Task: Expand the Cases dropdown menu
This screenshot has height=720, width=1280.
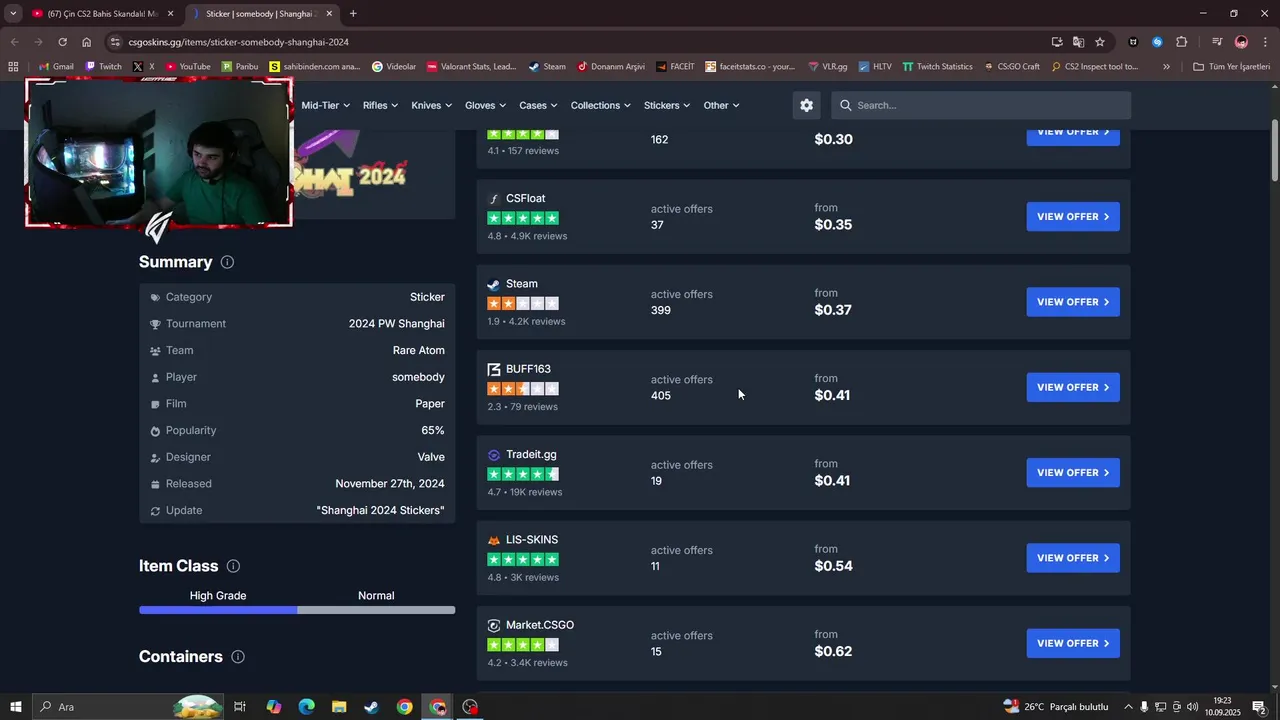Action: [539, 105]
